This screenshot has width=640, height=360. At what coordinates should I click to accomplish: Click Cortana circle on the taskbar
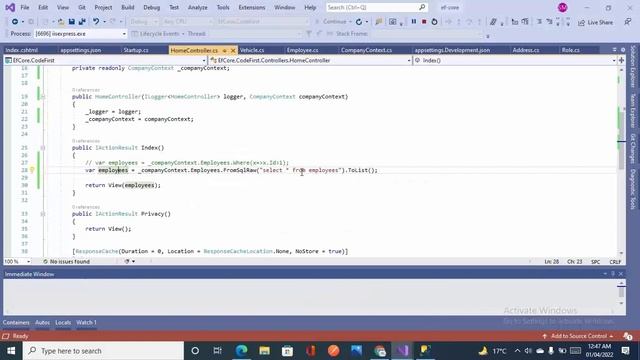[x=195, y=351]
